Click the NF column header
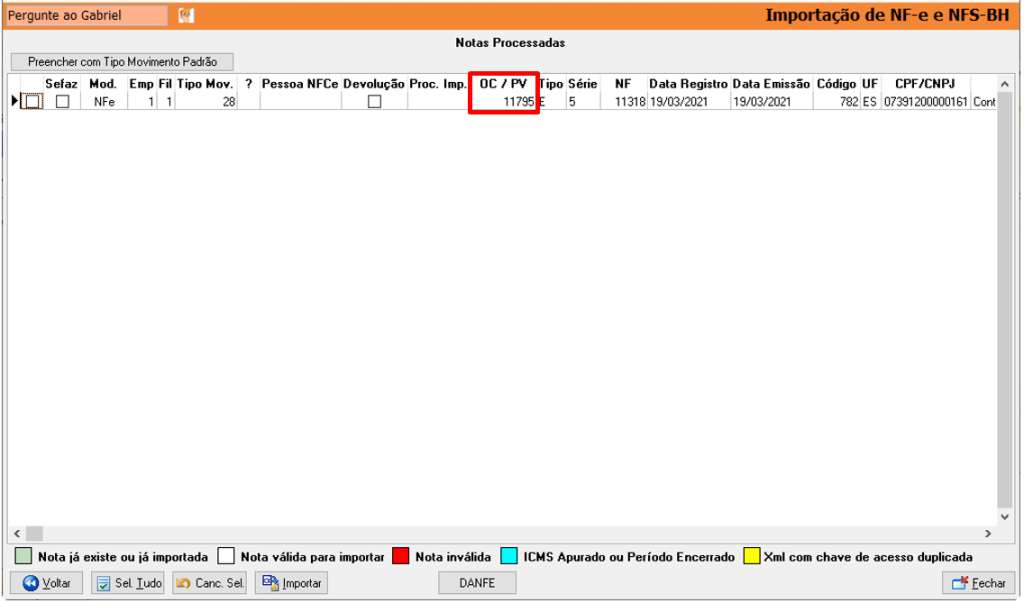 click(x=623, y=84)
